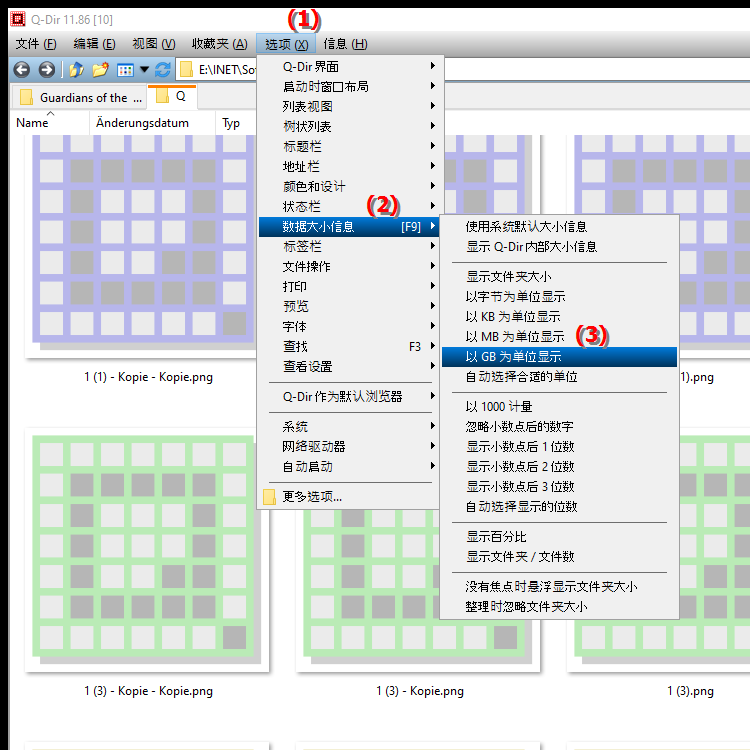Click the 更多选项... folder icon

coord(269,497)
